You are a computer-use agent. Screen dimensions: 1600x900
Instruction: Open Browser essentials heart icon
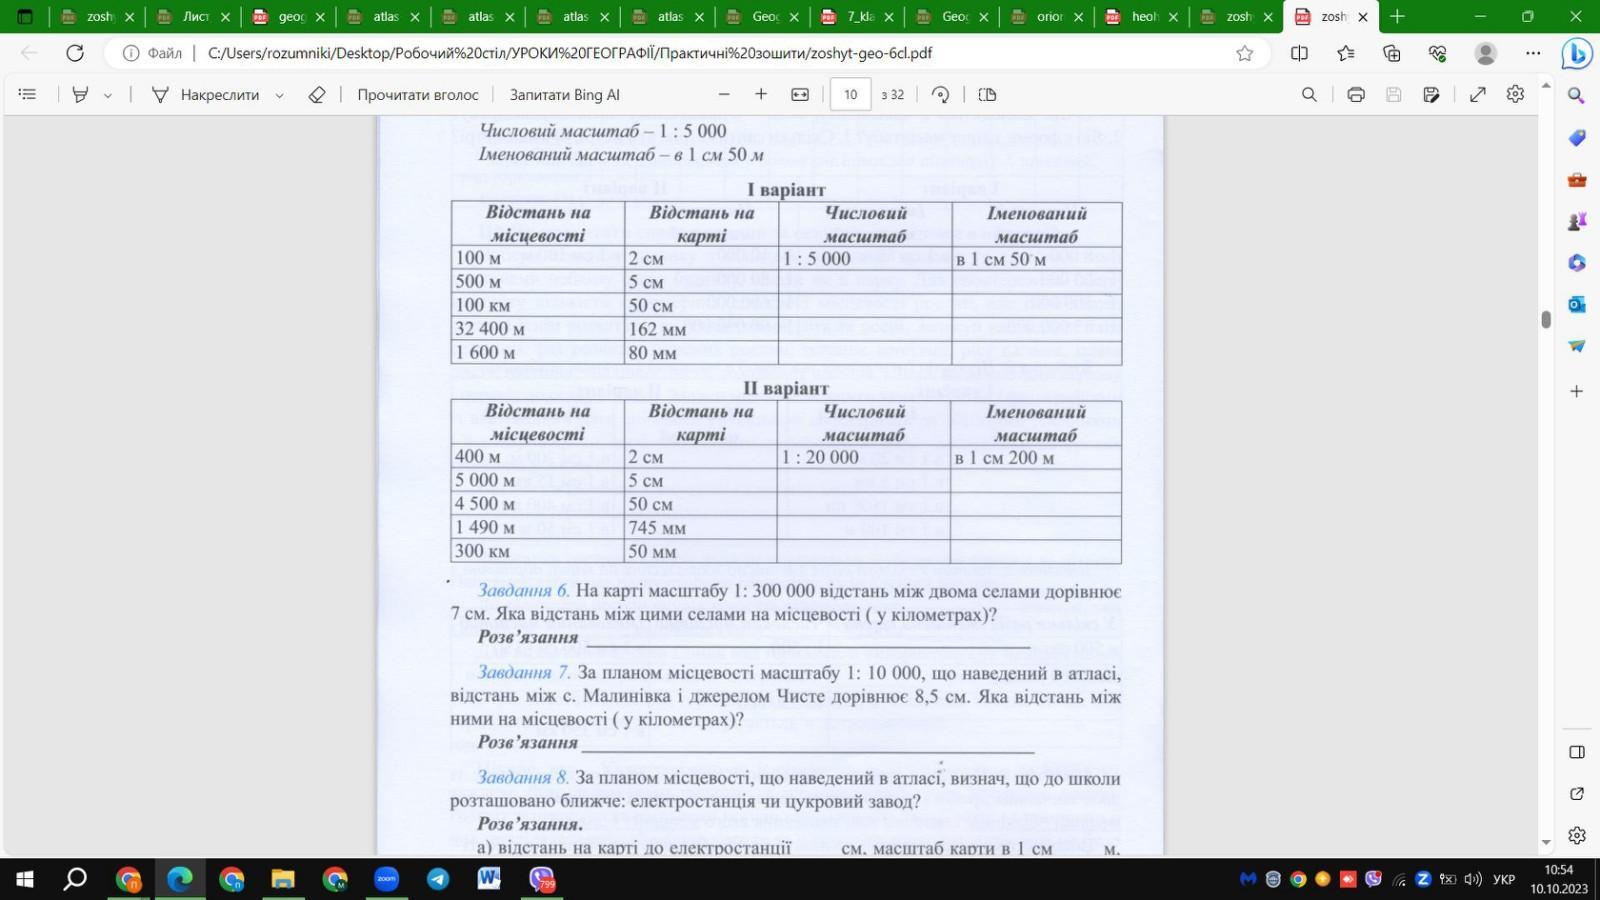[x=1438, y=53]
